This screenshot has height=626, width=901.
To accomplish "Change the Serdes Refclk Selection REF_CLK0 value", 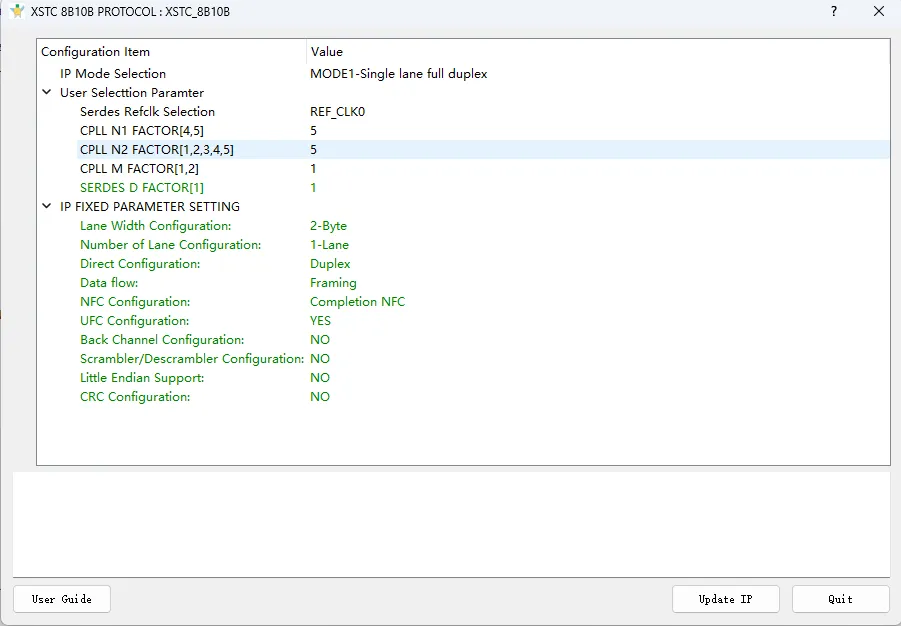I will coord(337,112).
